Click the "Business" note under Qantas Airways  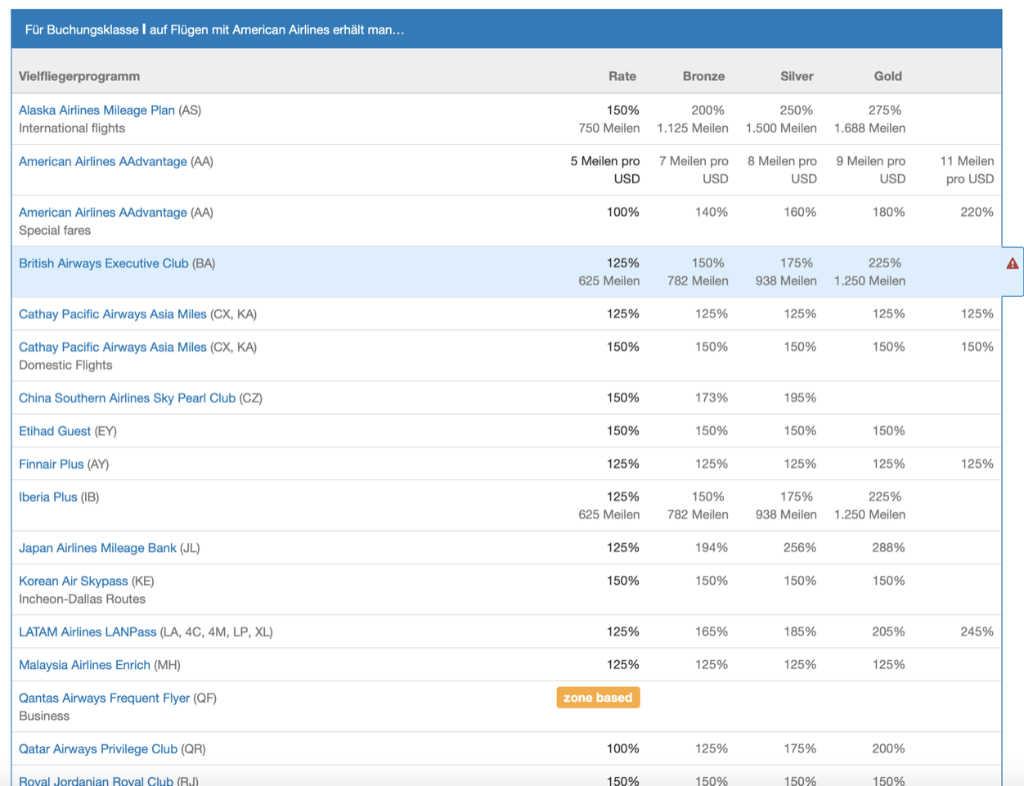[44, 716]
